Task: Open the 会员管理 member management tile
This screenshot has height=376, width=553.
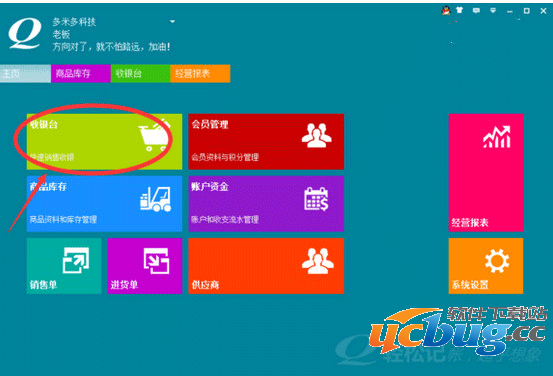Action: pyautogui.click(x=266, y=141)
